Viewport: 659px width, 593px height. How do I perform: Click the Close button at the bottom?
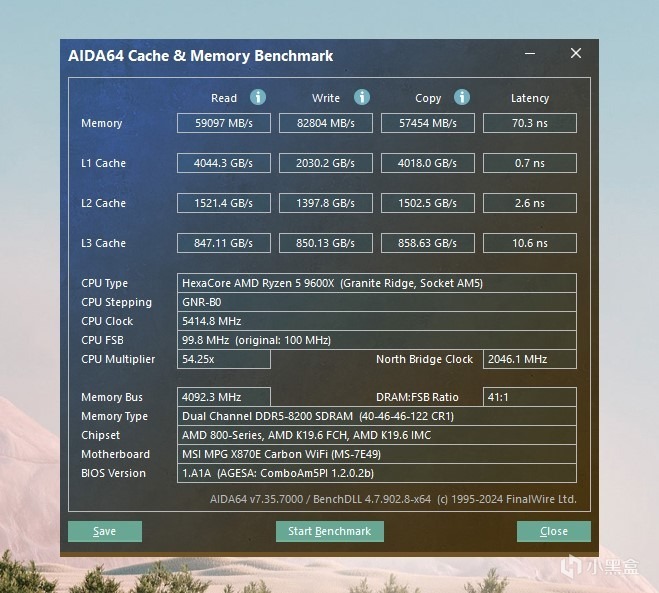pos(554,531)
